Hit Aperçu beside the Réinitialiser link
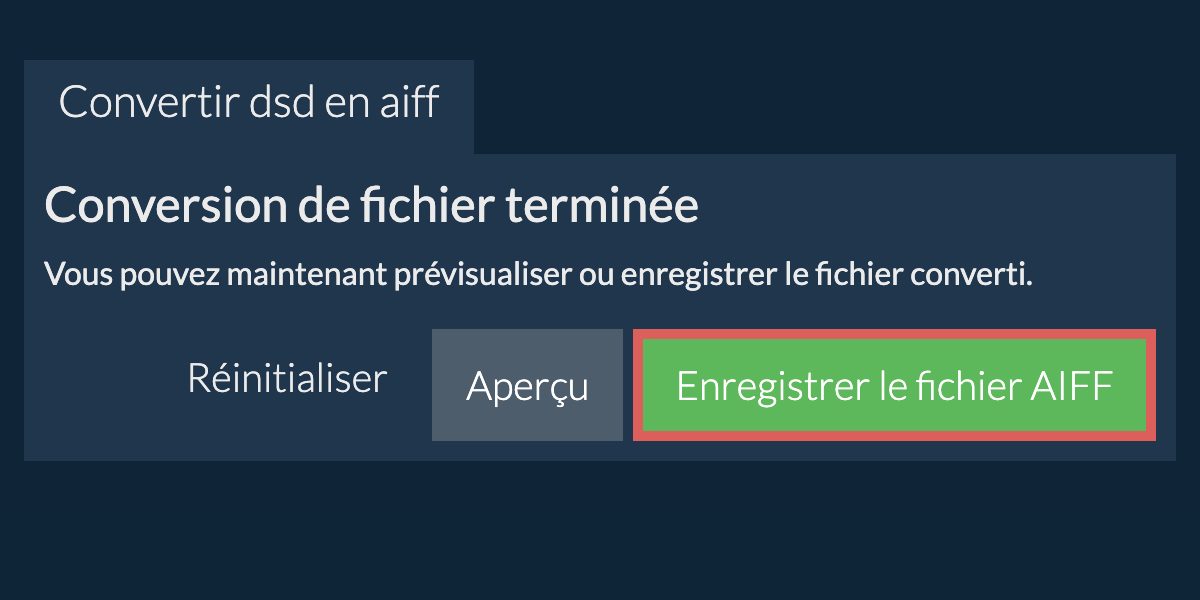This screenshot has height=600, width=1200. point(527,386)
